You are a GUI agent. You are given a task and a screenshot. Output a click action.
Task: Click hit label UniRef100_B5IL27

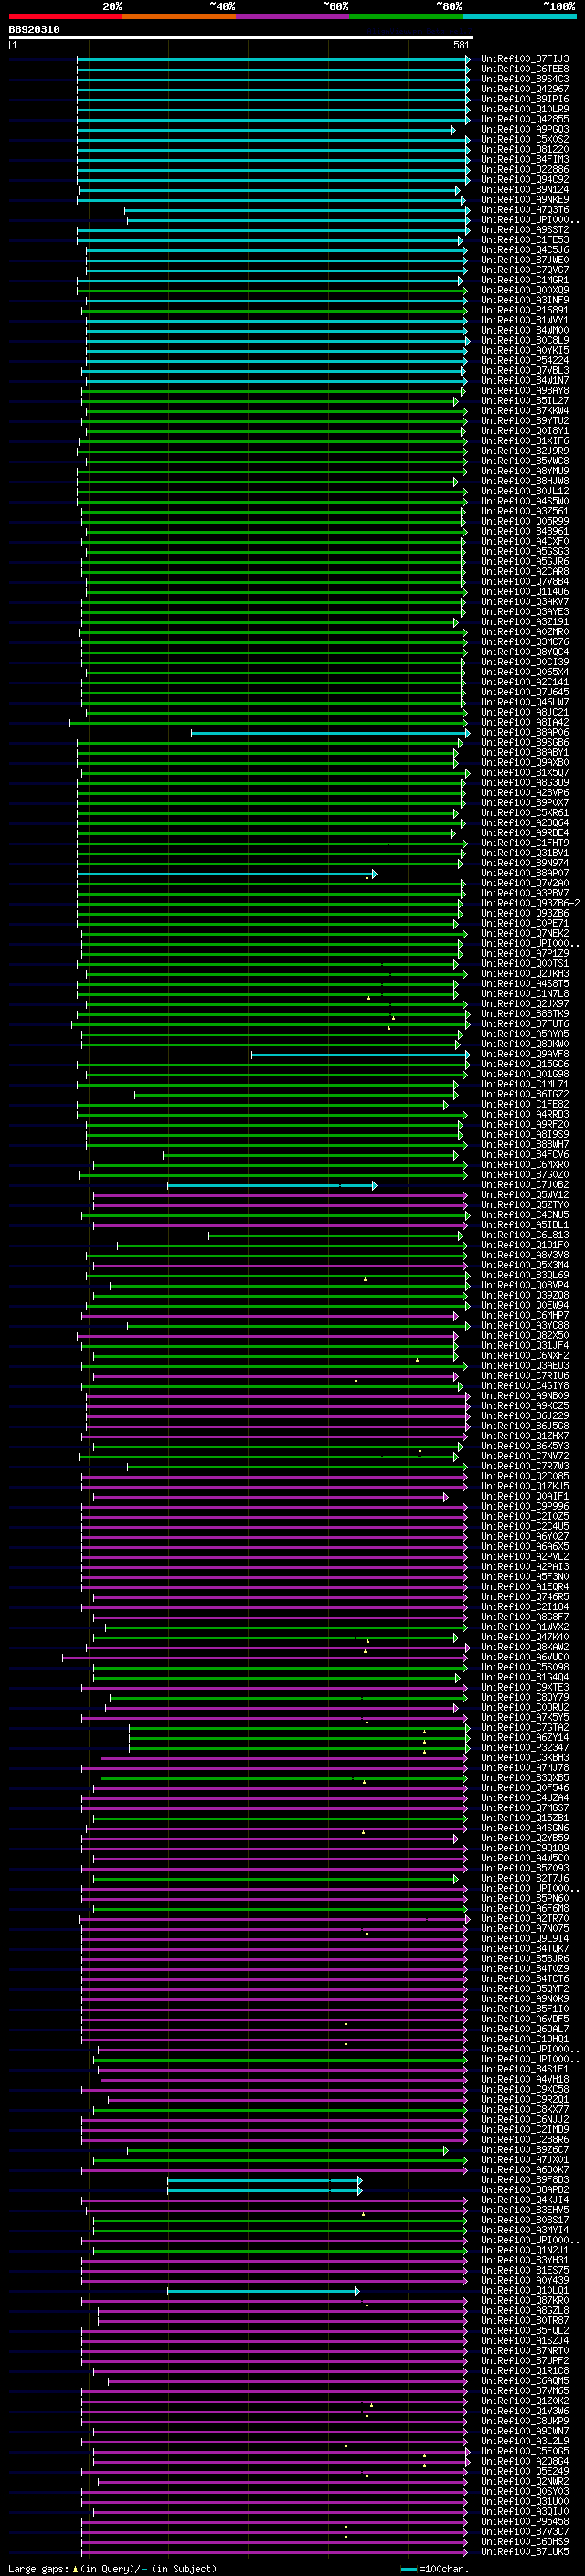pyautogui.click(x=525, y=400)
